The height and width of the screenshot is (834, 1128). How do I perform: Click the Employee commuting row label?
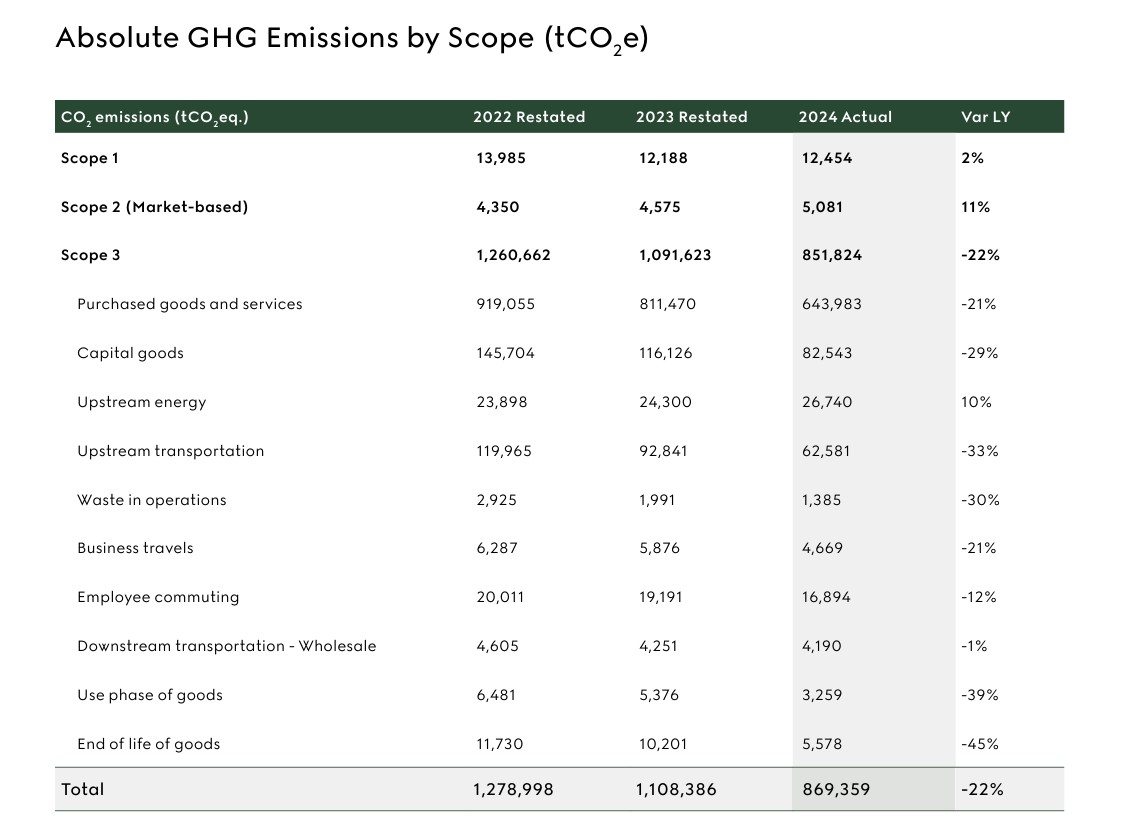(x=158, y=597)
